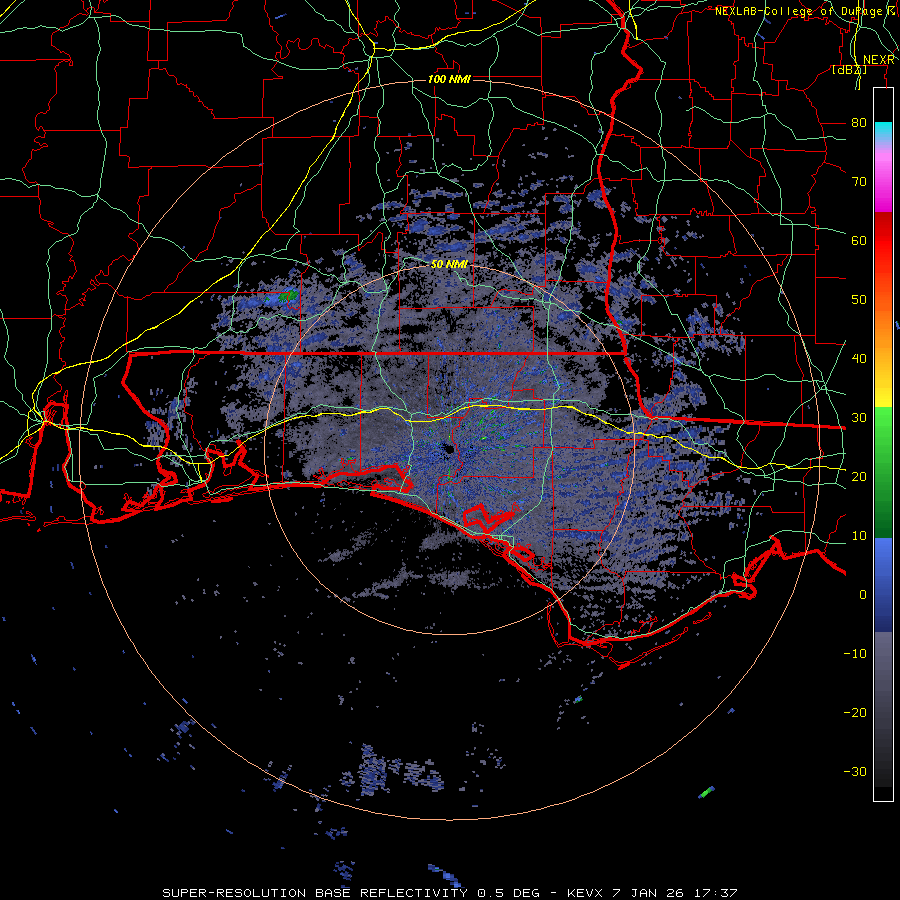This screenshot has height=900, width=900.
Task: Select the "80" value on the dBZ scale
Action: click(x=859, y=122)
